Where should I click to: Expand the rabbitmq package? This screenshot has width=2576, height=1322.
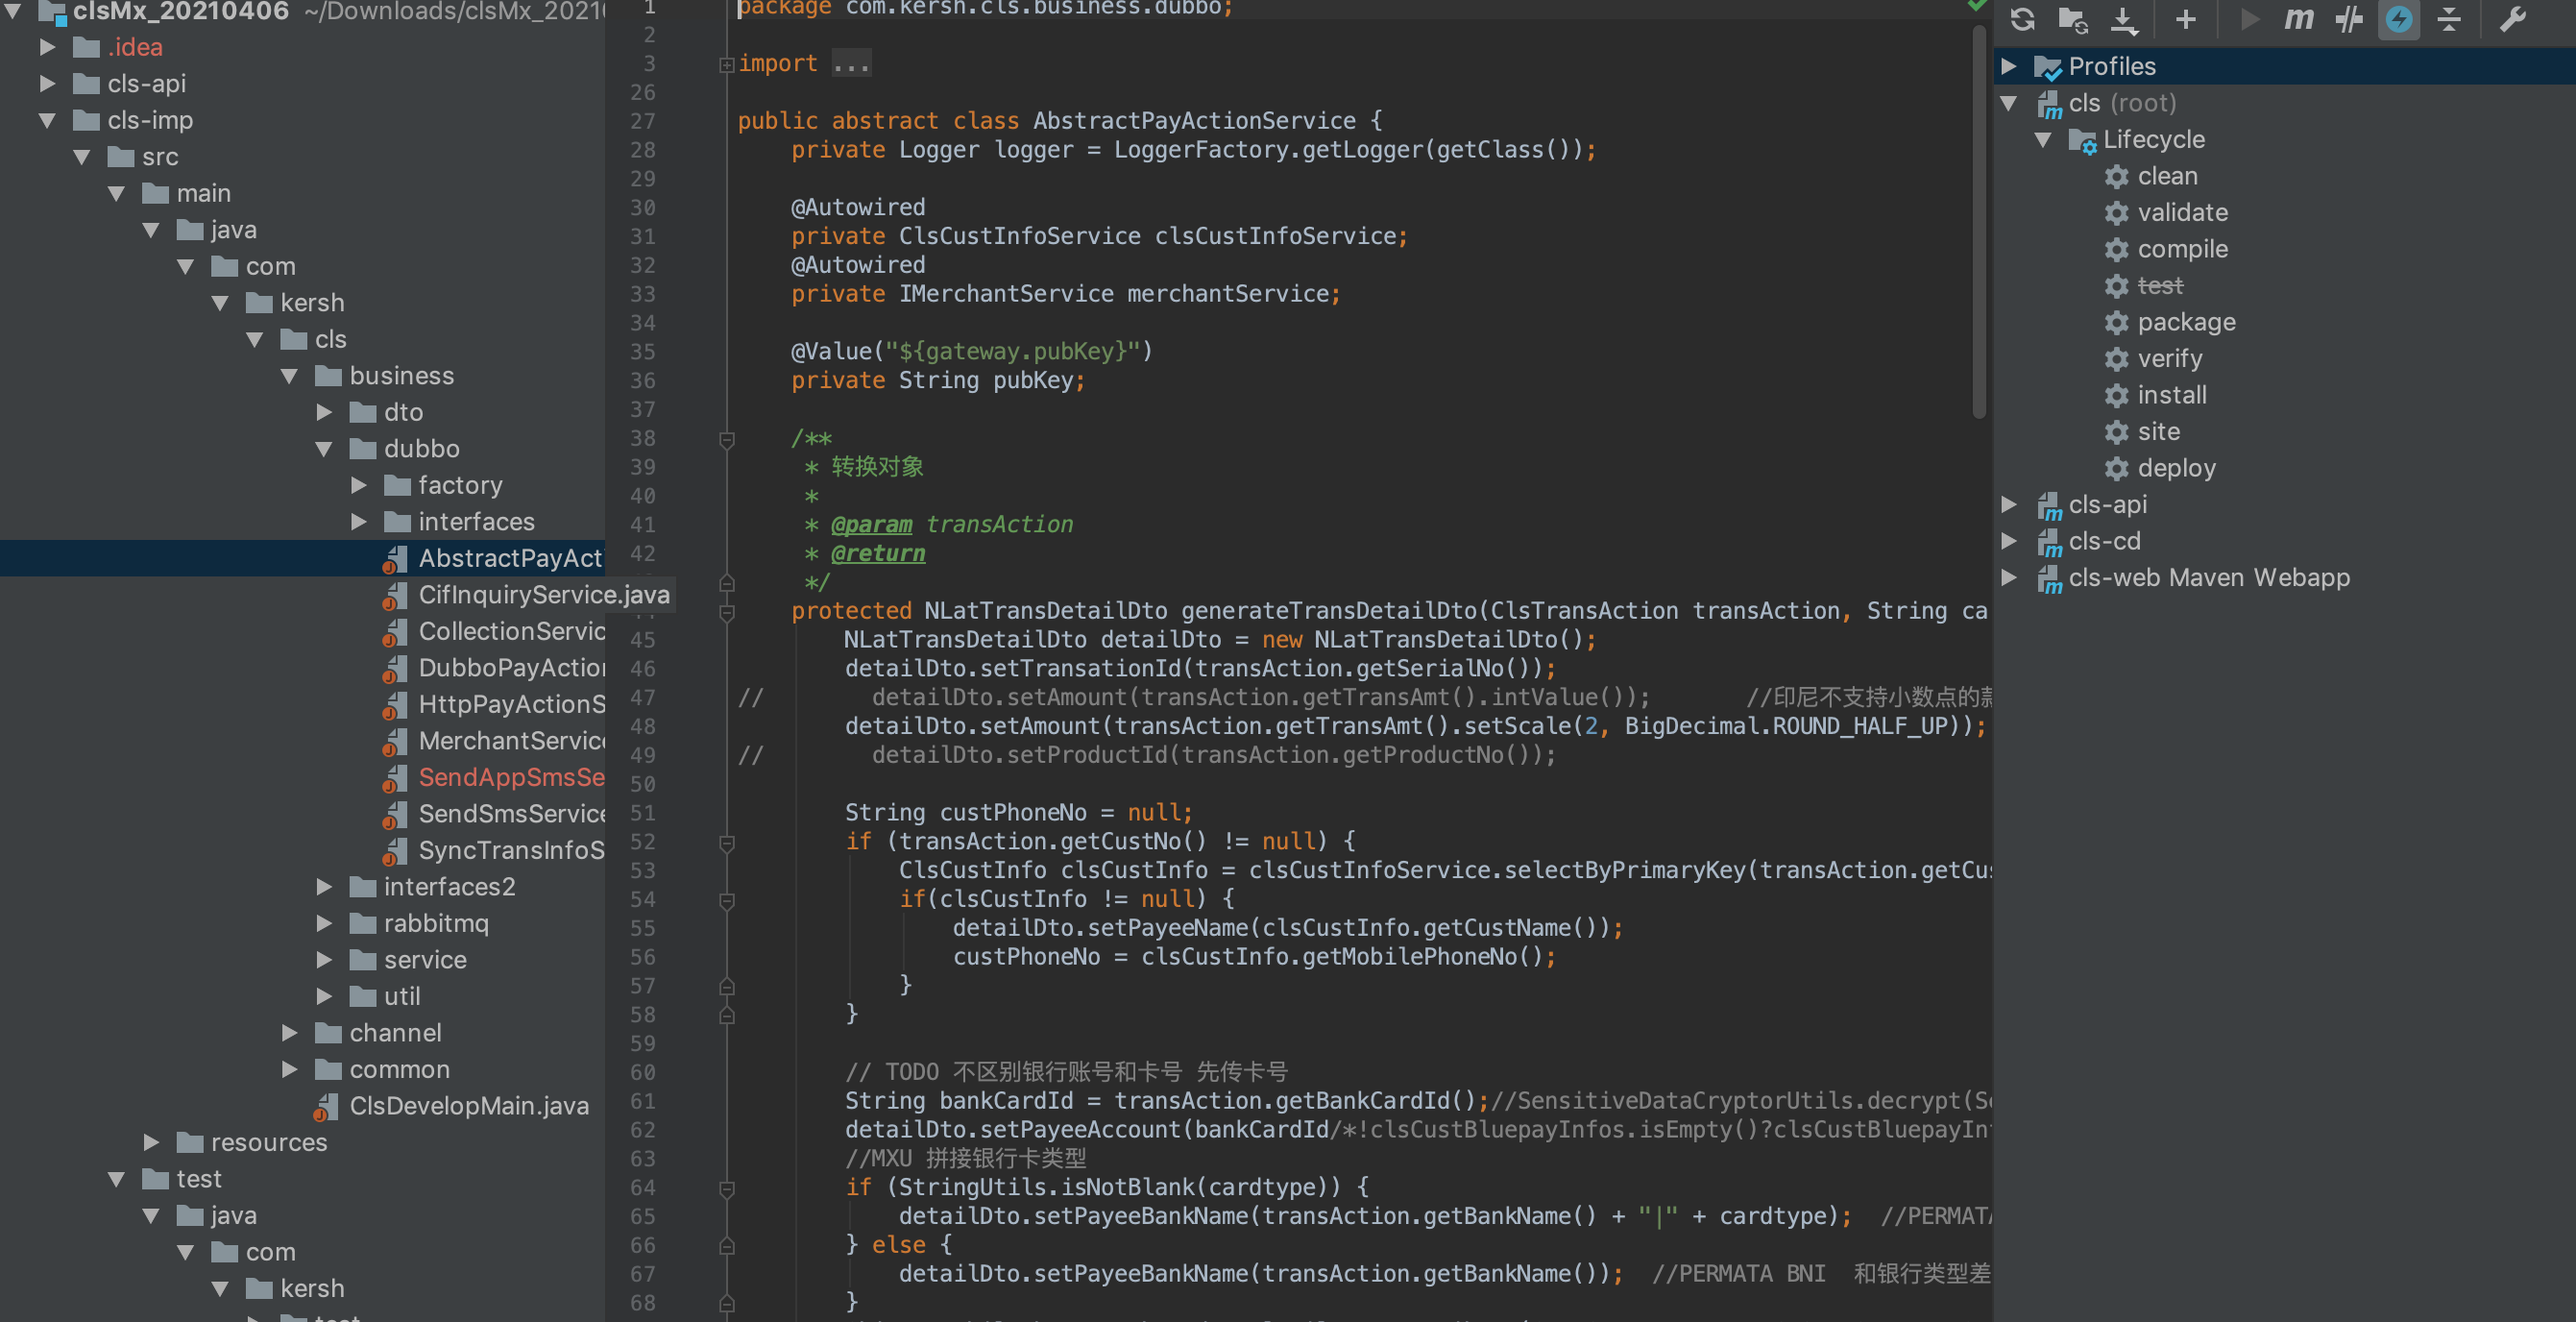(x=324, y=924)
